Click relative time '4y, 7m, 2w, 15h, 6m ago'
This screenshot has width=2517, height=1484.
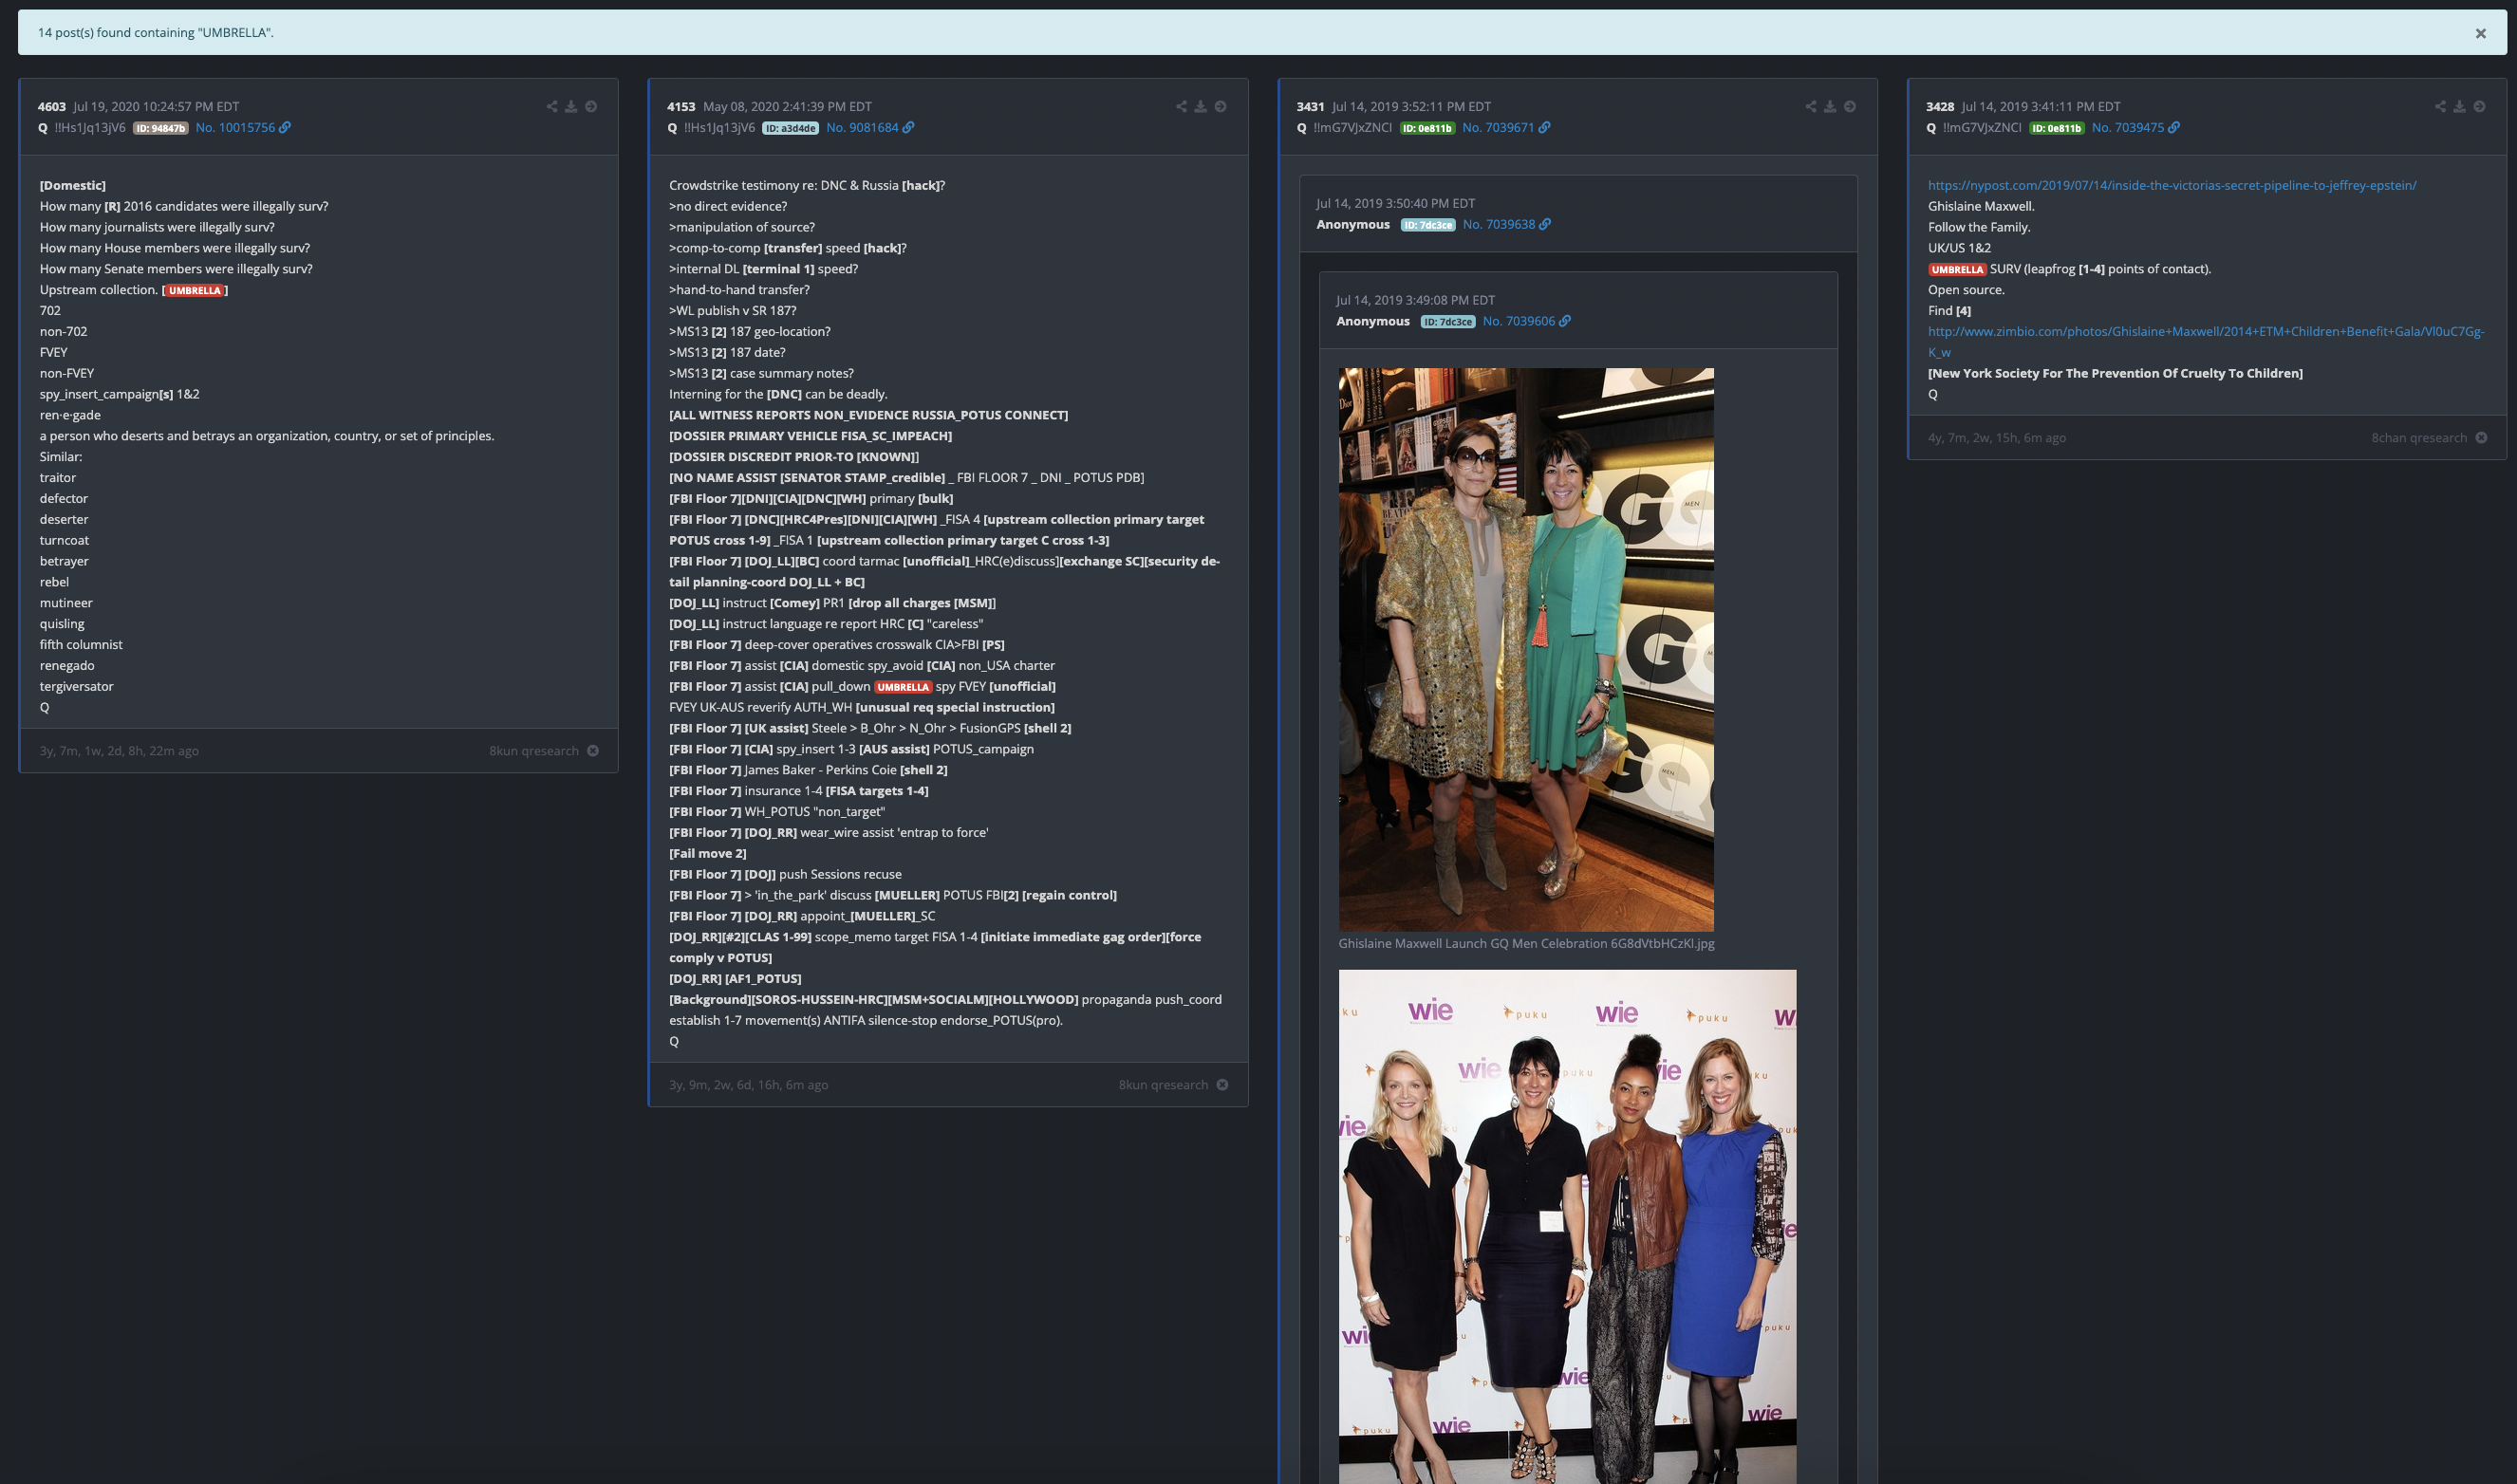tap(1997, 438)
